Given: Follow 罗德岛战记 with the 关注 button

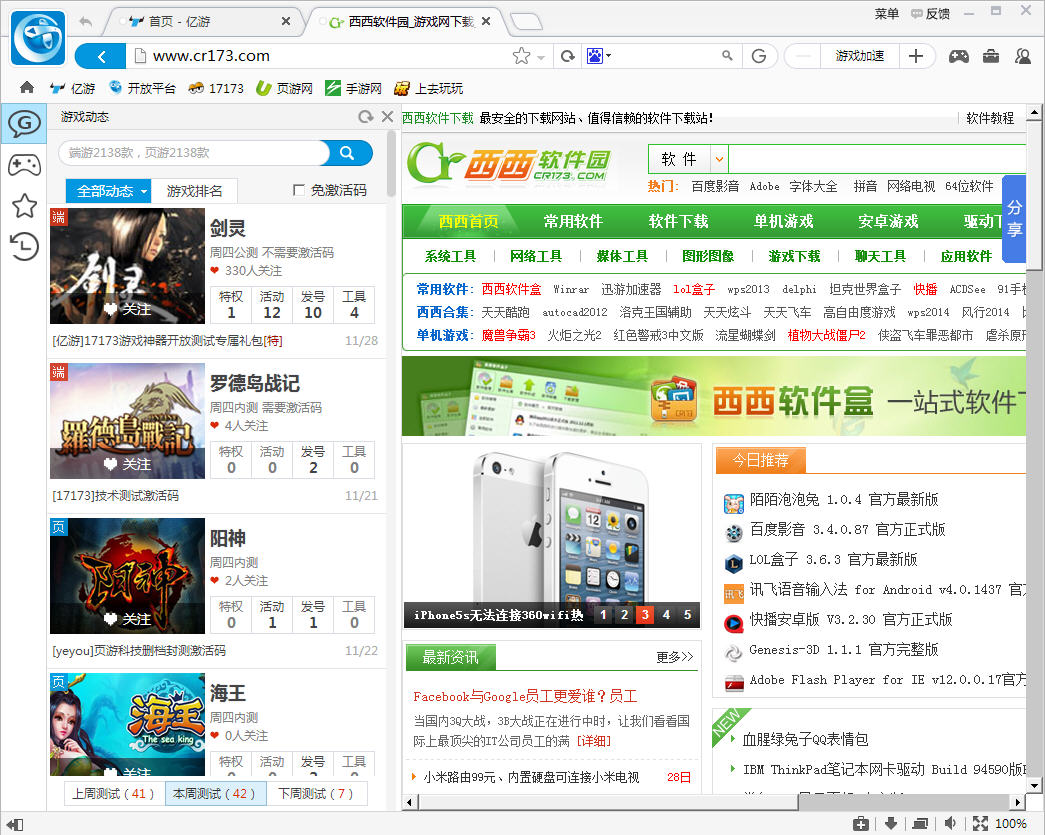Looking at the screenshot, I should coord(127,464).
